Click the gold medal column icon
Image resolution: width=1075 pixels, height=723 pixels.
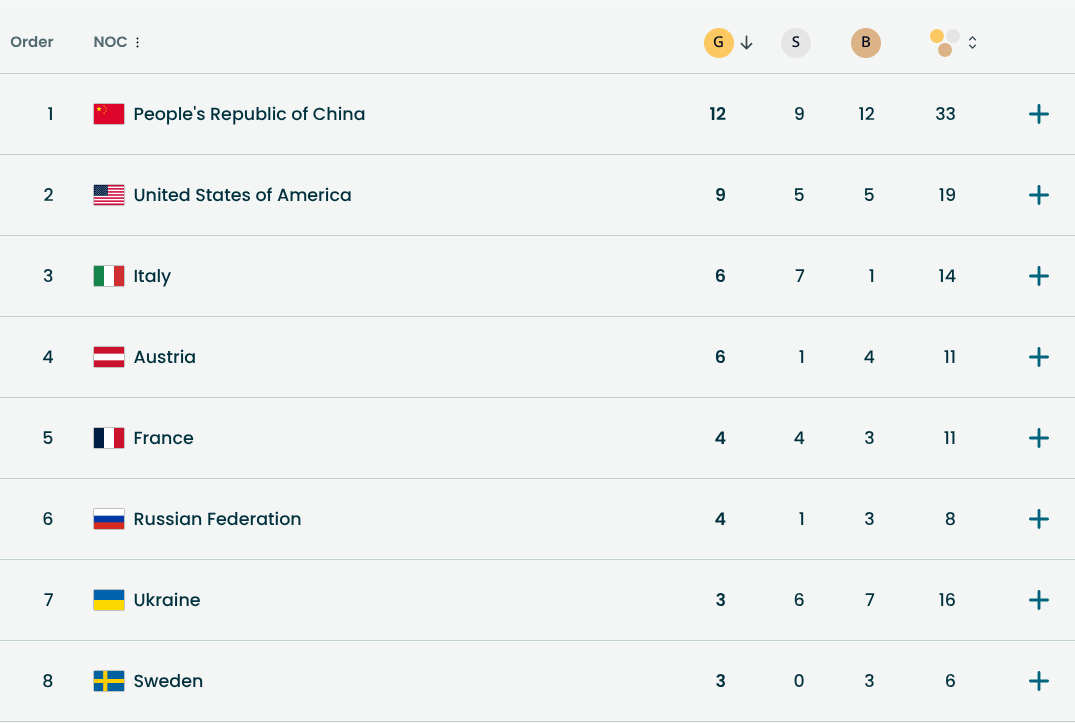pos(718,42)
